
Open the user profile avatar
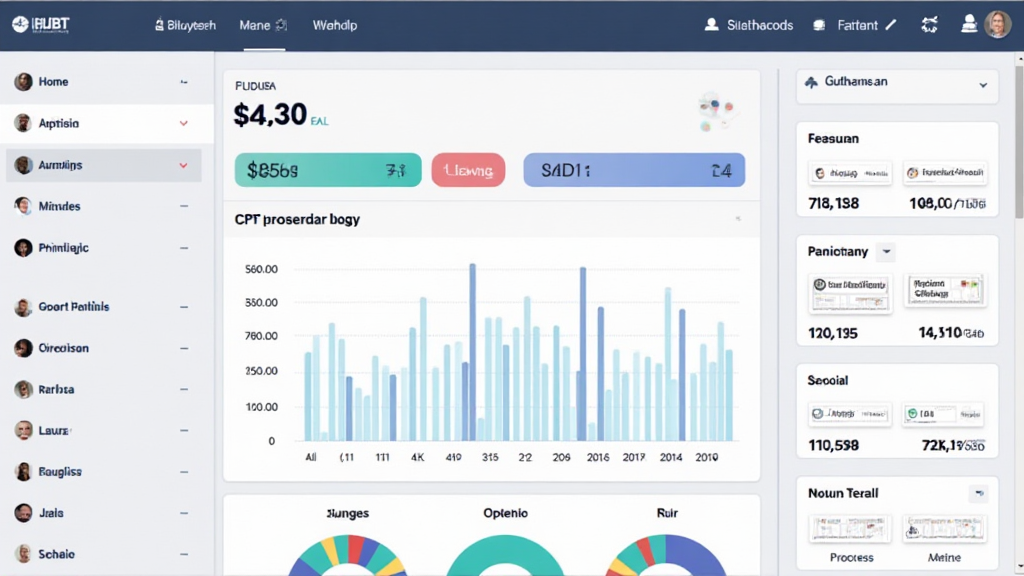(997, 25)
